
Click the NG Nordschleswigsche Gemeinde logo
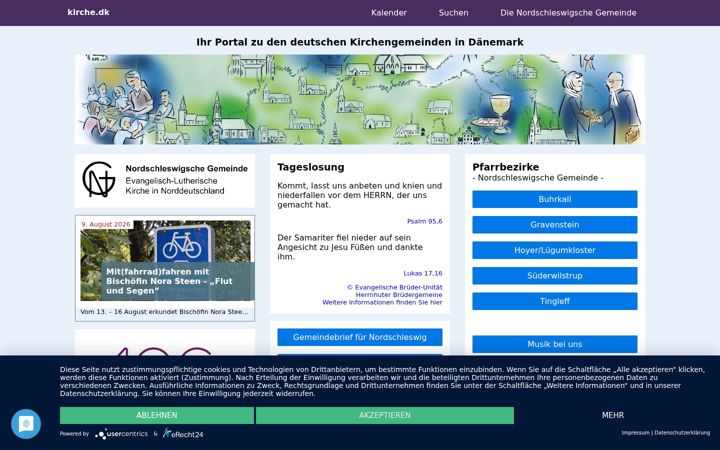tap(164, 180)
